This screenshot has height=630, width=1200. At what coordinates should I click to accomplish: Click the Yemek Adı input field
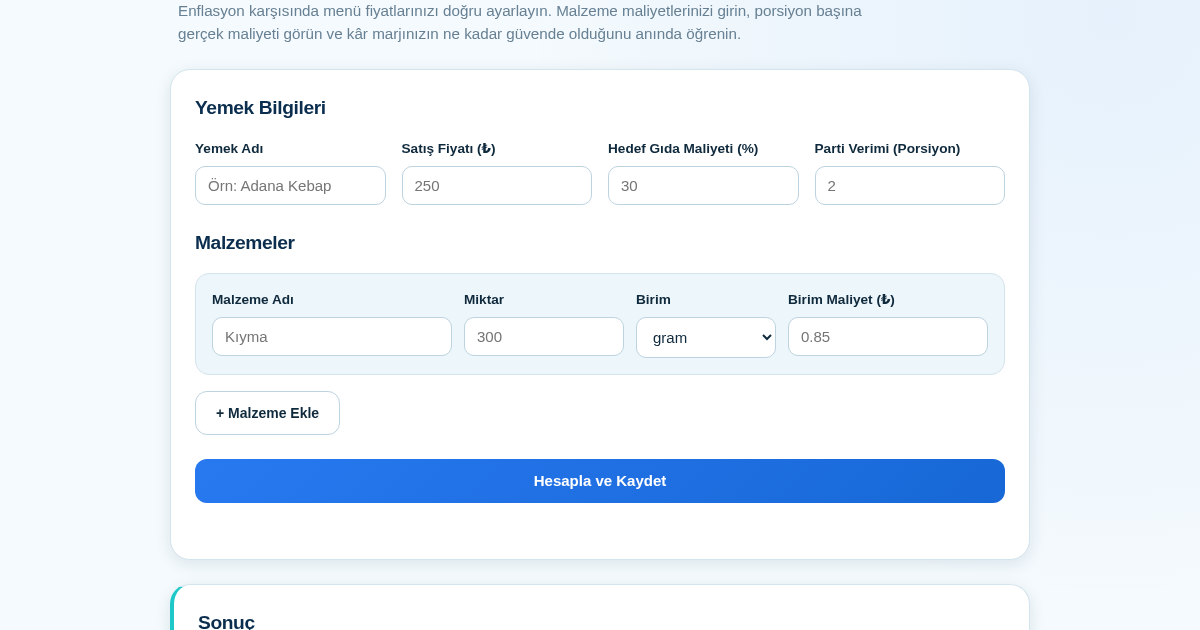click(x=290, y=185)
